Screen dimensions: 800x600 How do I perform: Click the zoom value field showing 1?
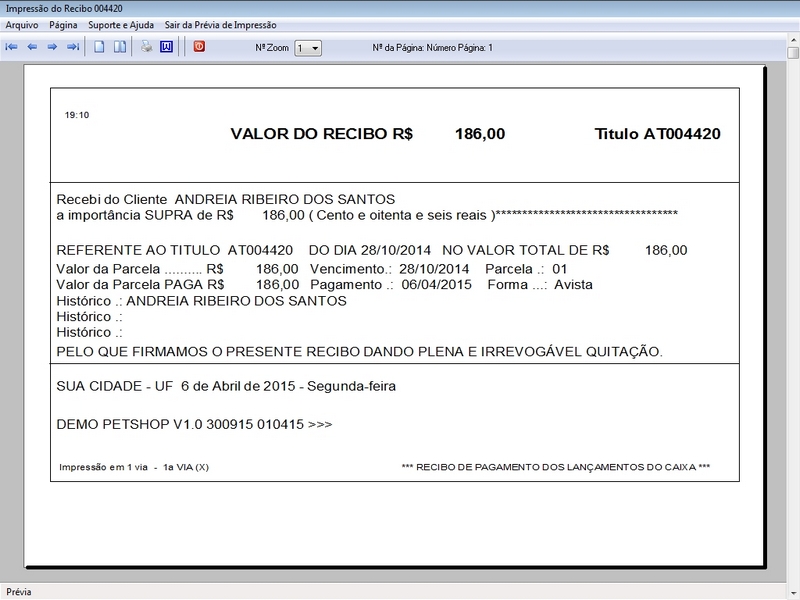[303, 45]
